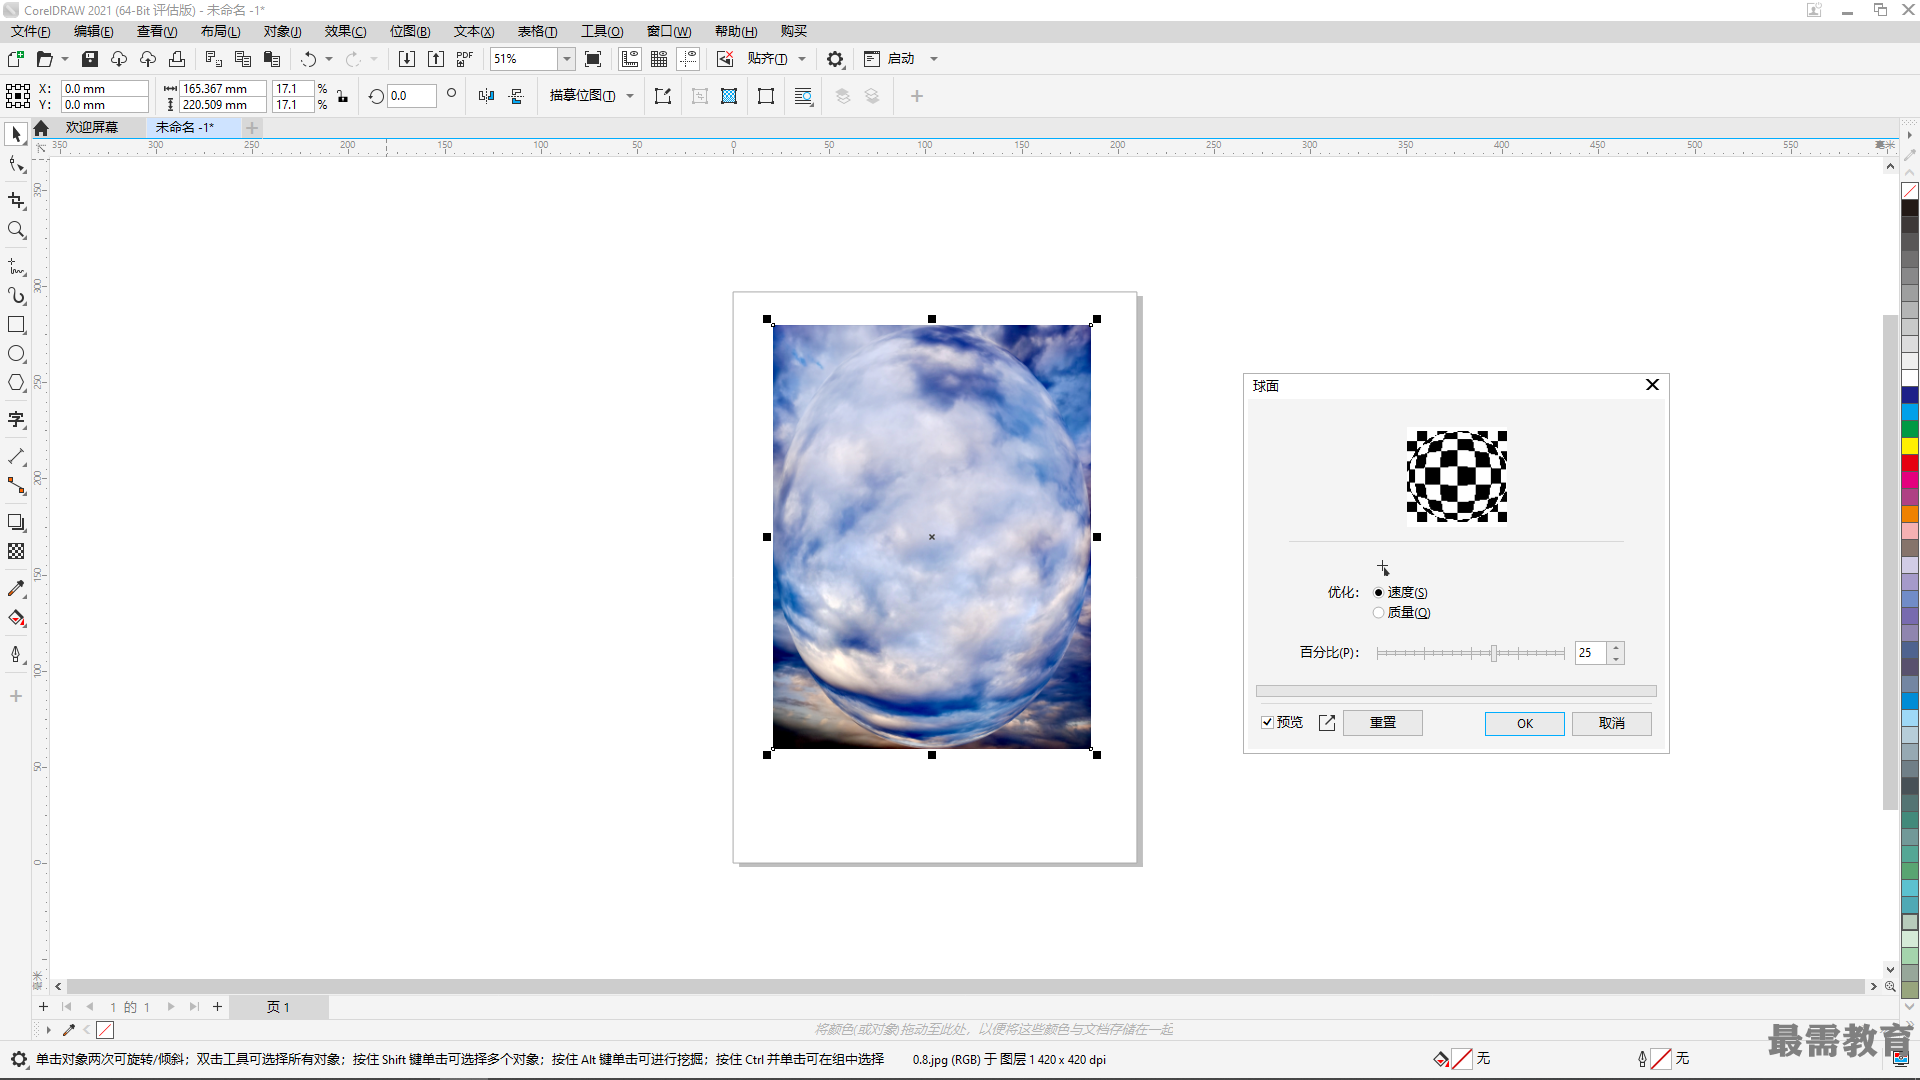This screenshot has height=1080, width=1920.
Task: Select the Pick tool in toolbox
Action: click(x=16, y=134)
